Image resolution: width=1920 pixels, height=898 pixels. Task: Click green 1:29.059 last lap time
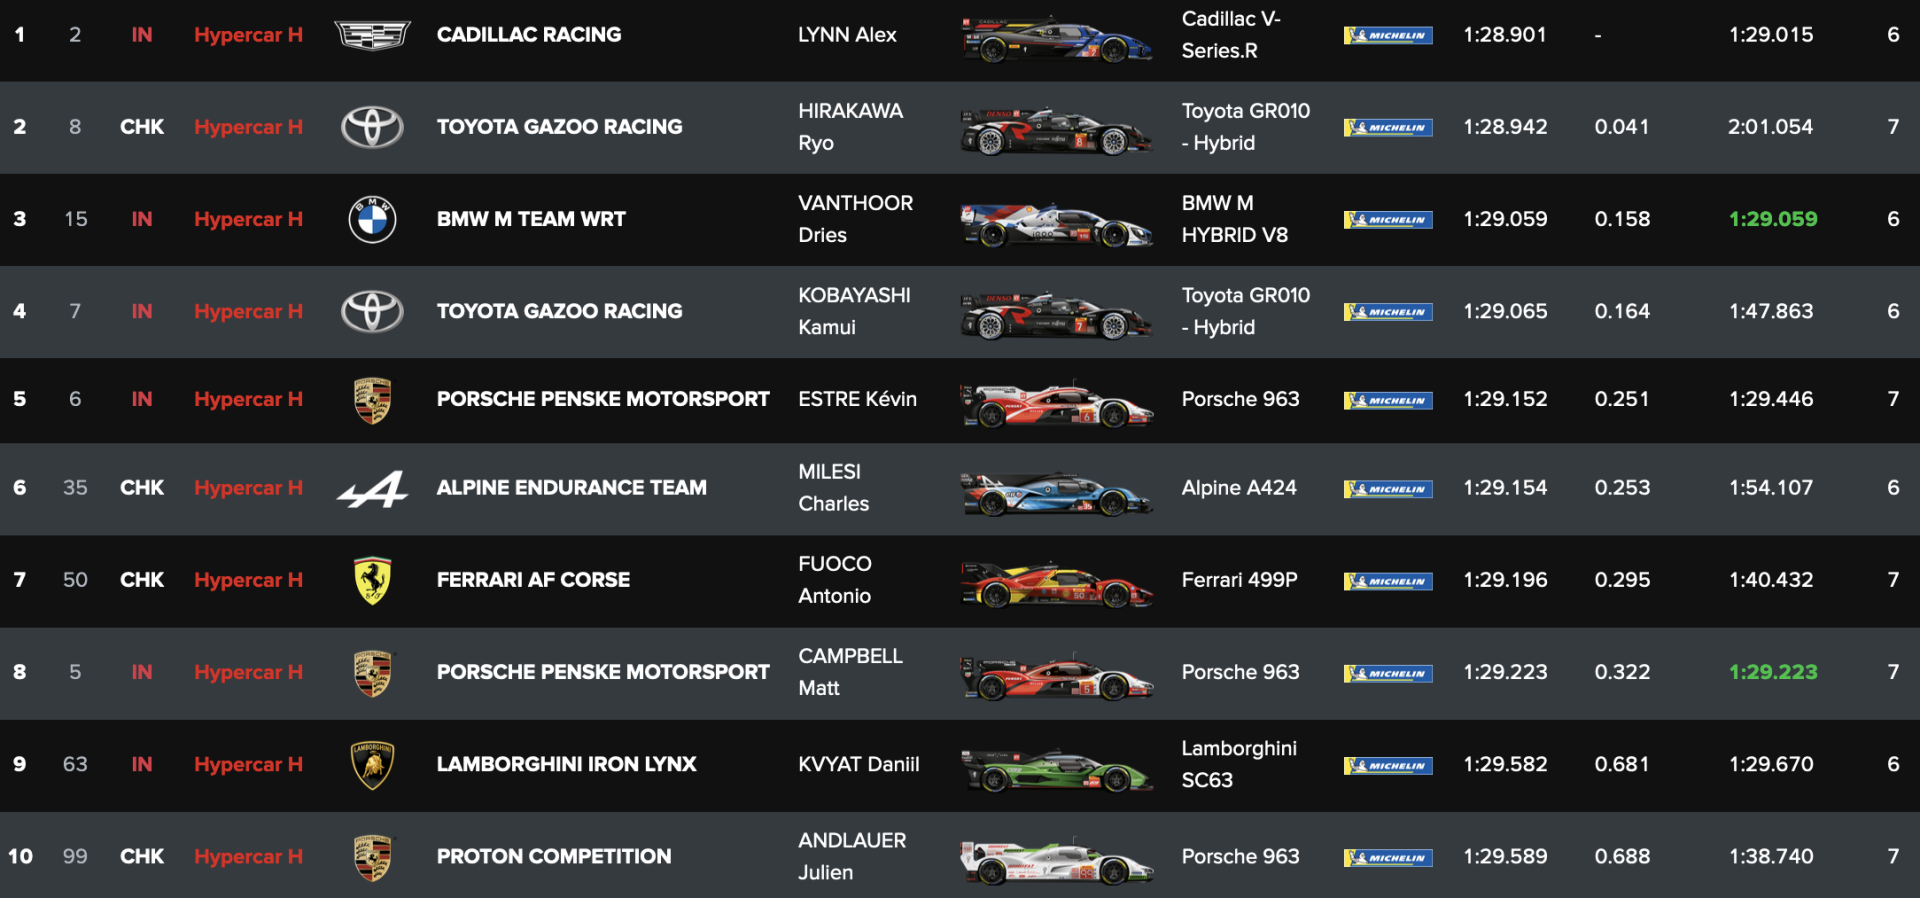(1772, 219)
